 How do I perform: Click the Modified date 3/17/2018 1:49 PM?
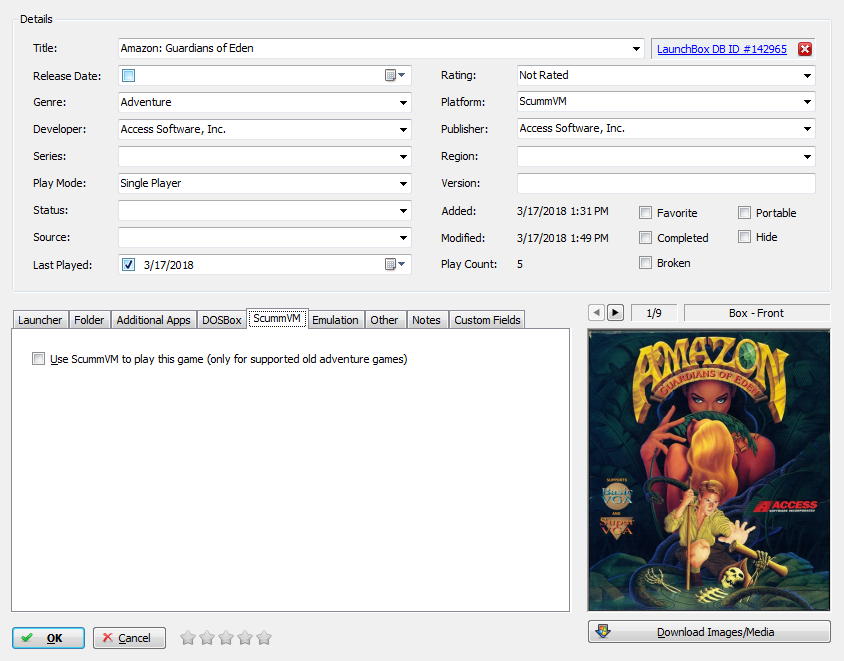(x=562, y=238)
